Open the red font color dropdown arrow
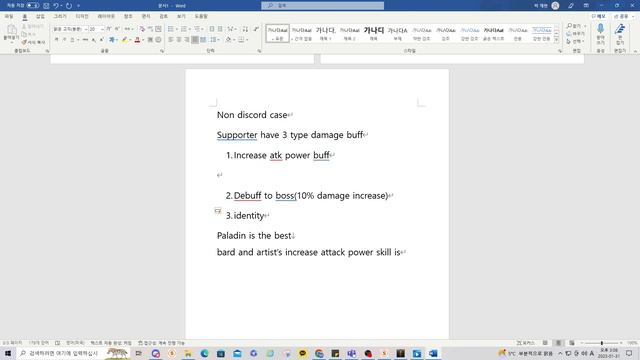 (x=143, y=40)
